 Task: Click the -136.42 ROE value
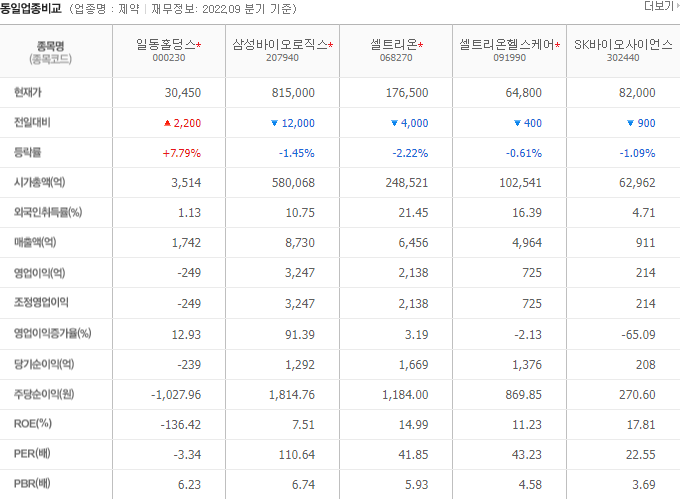tap(181, 425)
